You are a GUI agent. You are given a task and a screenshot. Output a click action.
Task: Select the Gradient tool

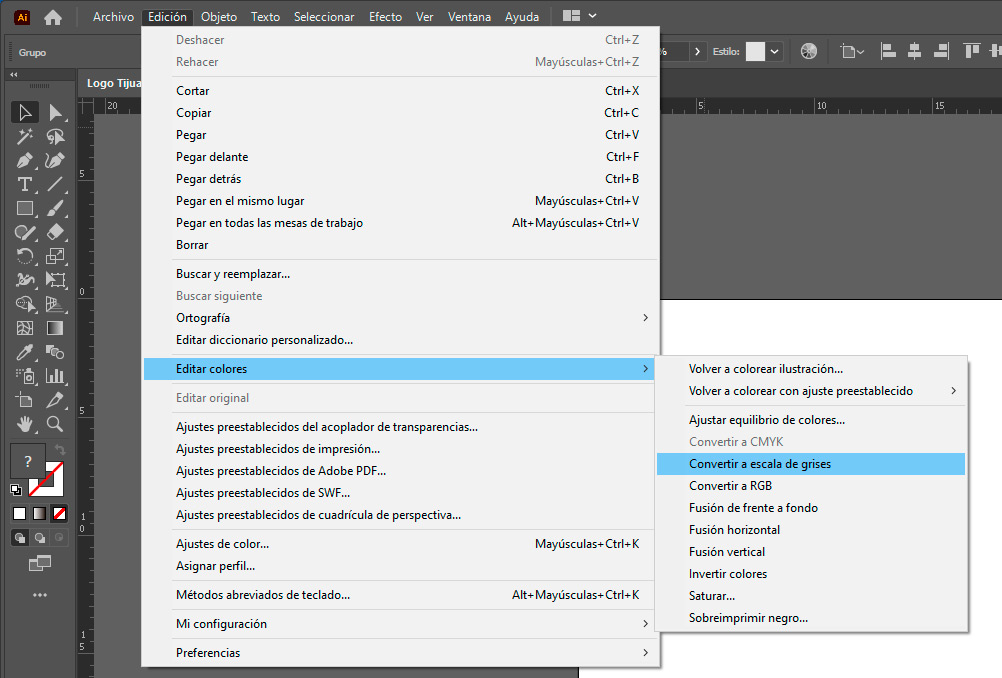(x=55, y=328)
